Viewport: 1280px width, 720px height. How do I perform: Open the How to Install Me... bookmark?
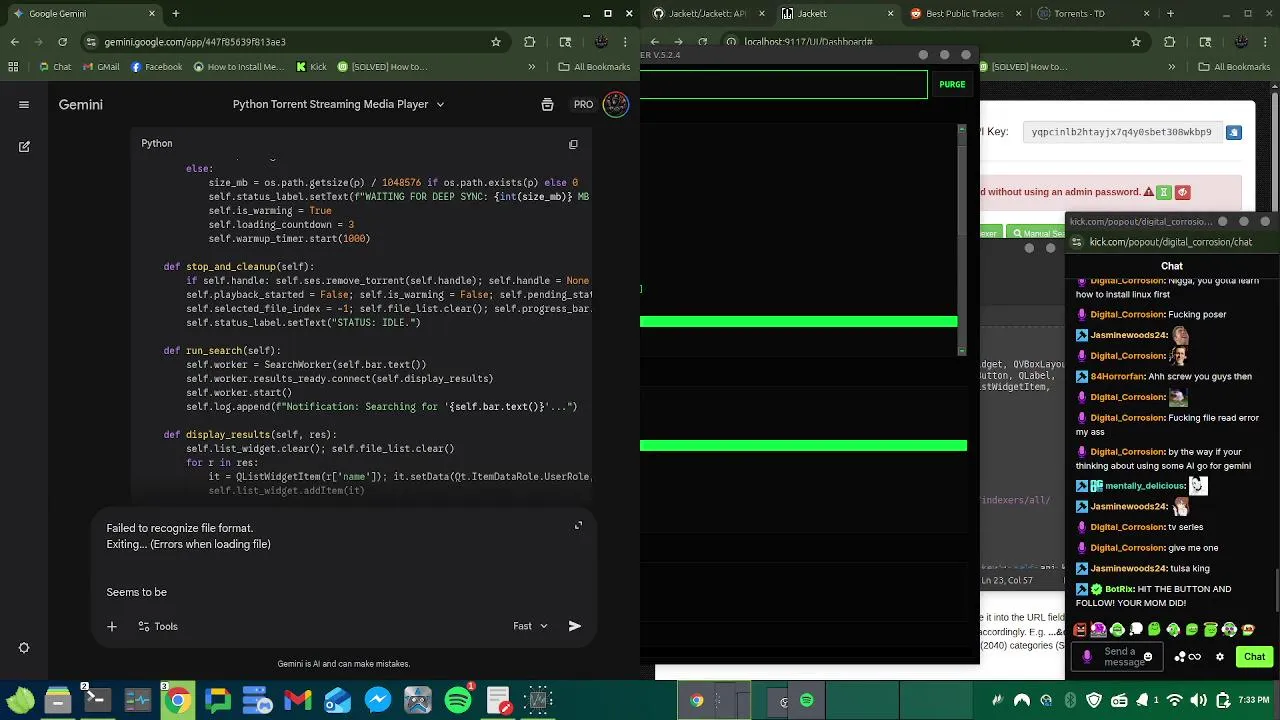click(x=239, y=67)
